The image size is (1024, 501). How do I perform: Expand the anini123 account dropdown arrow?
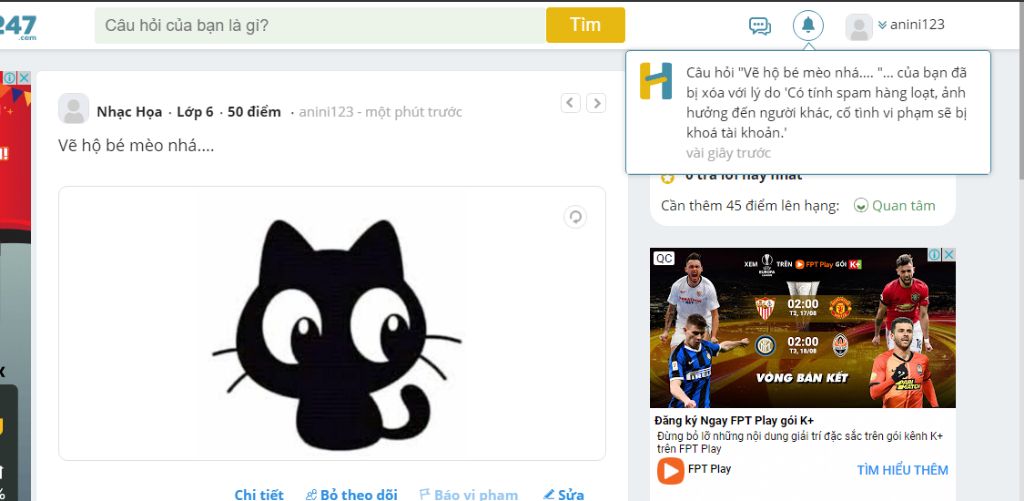point(882,25)
